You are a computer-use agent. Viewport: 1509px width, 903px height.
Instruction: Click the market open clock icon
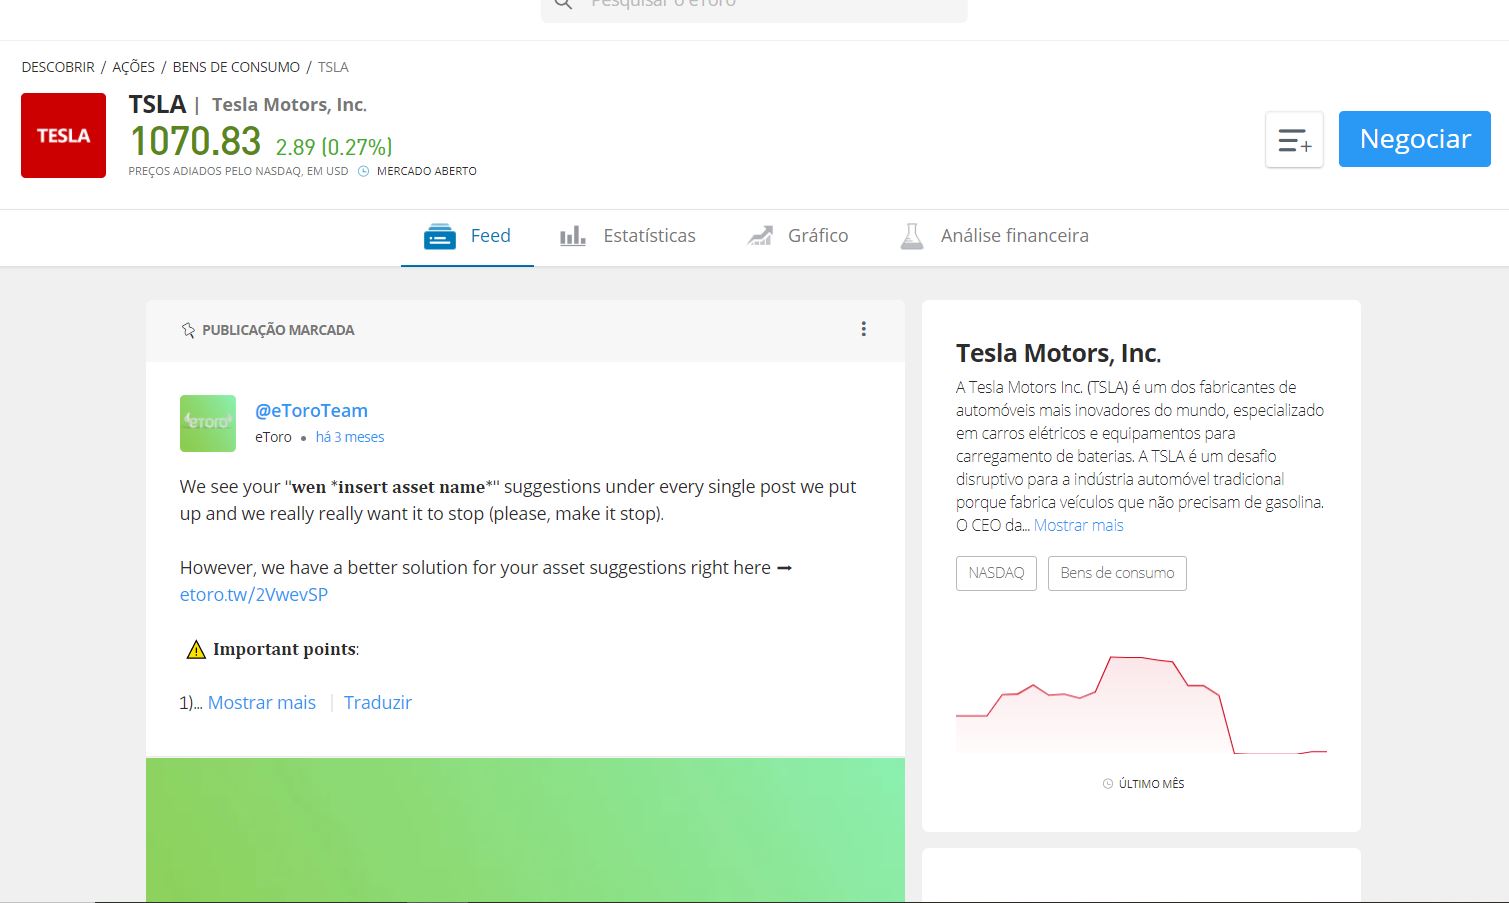(x=364, y=171)
